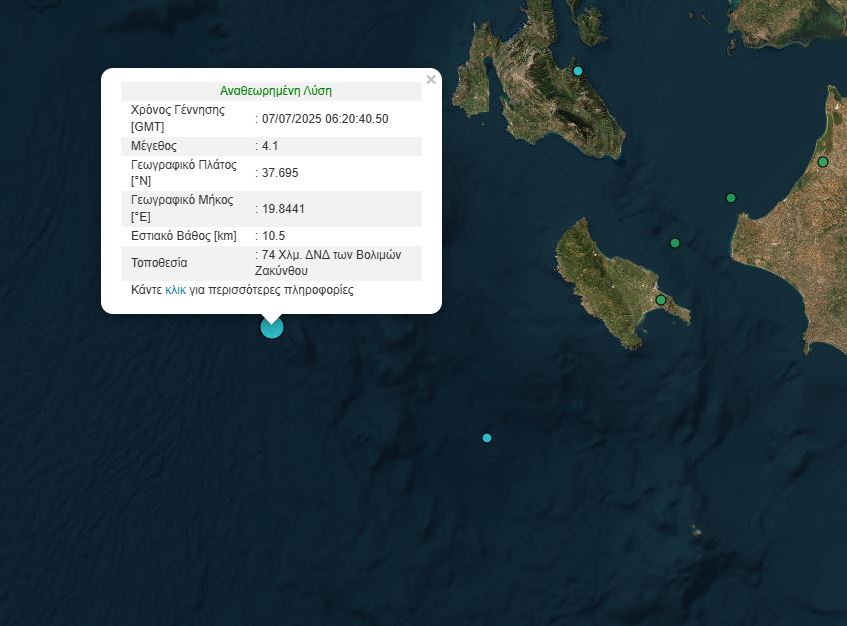The width and height of the screenshot is (847, 626).
Task: Click the focal depth value 10.5
Action: tap(273, 236)
